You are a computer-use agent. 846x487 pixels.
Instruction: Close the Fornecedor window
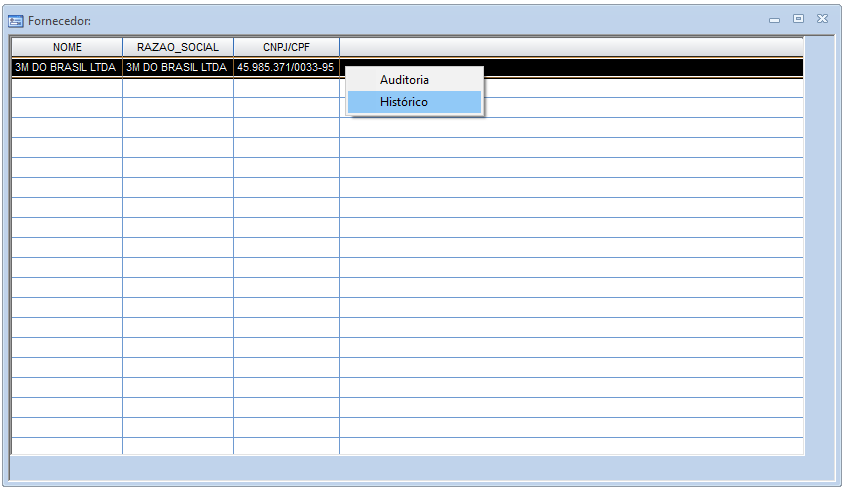(x=822, y=19)
